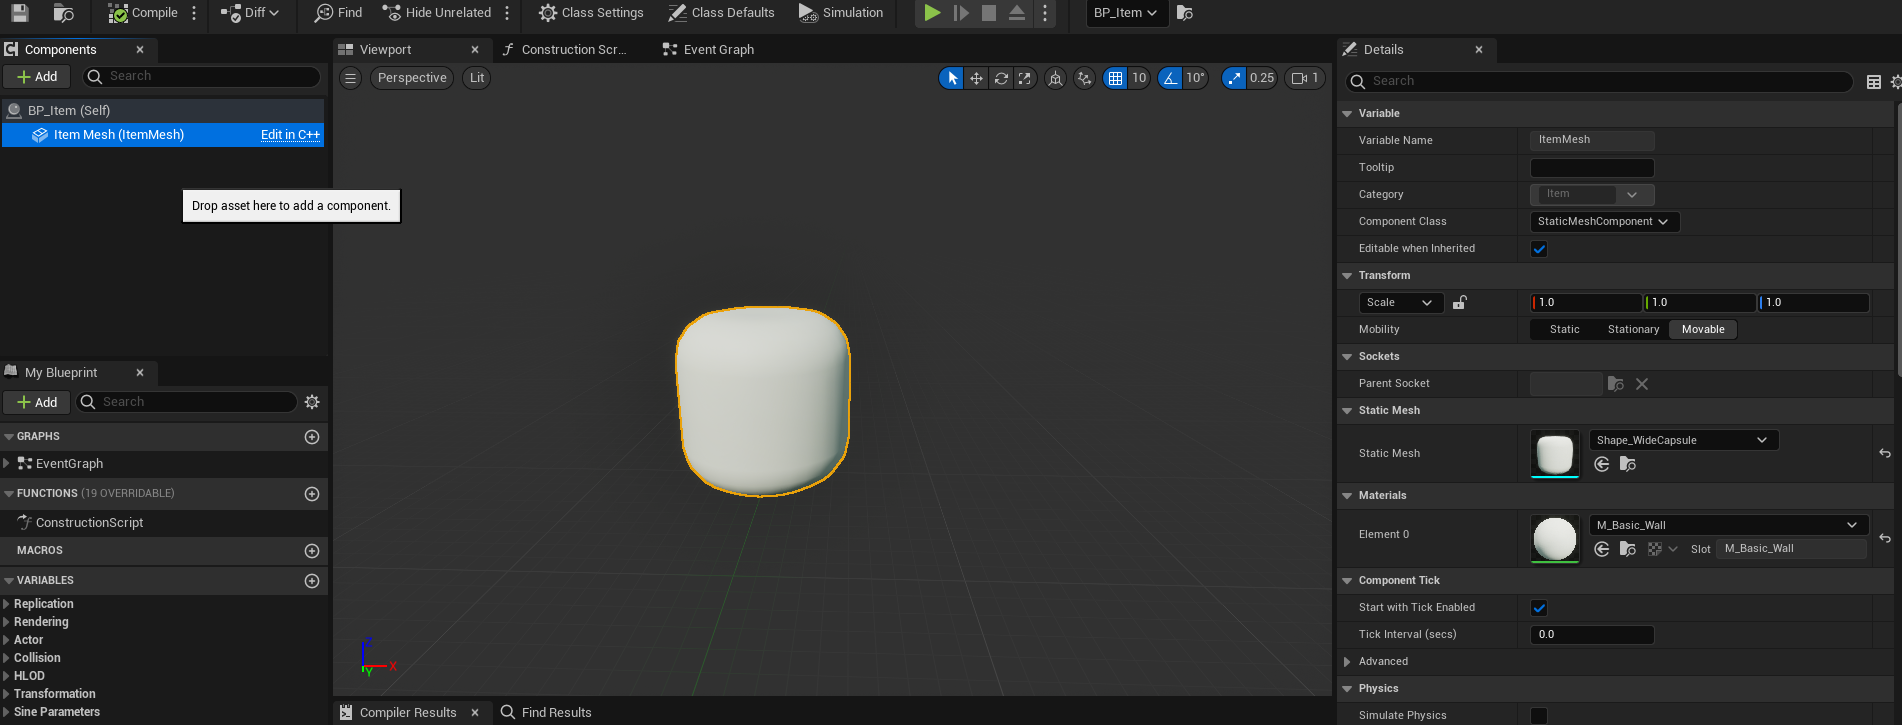
Task: Click the M_Basic_Wall material thumbnail
Action: [x=1554, y=539]
